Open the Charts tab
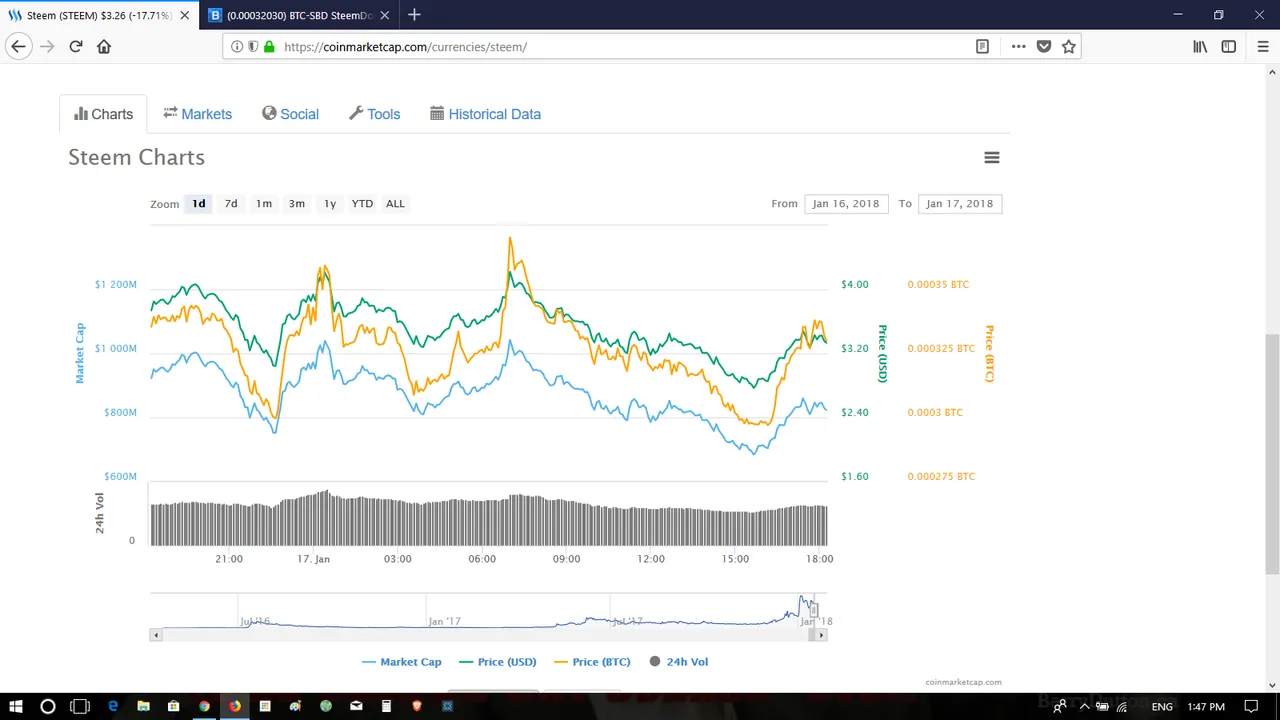 103,114
